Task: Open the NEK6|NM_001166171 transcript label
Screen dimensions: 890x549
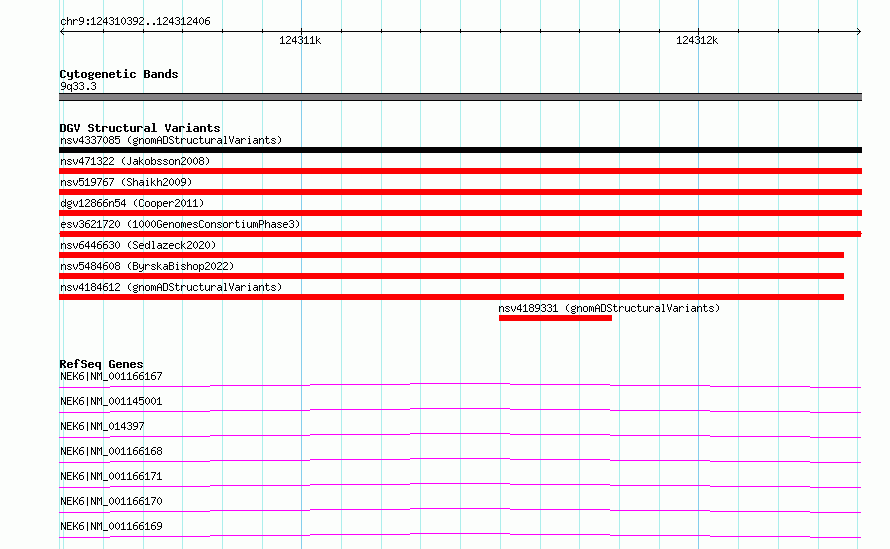Action: [x=111, y=476]
